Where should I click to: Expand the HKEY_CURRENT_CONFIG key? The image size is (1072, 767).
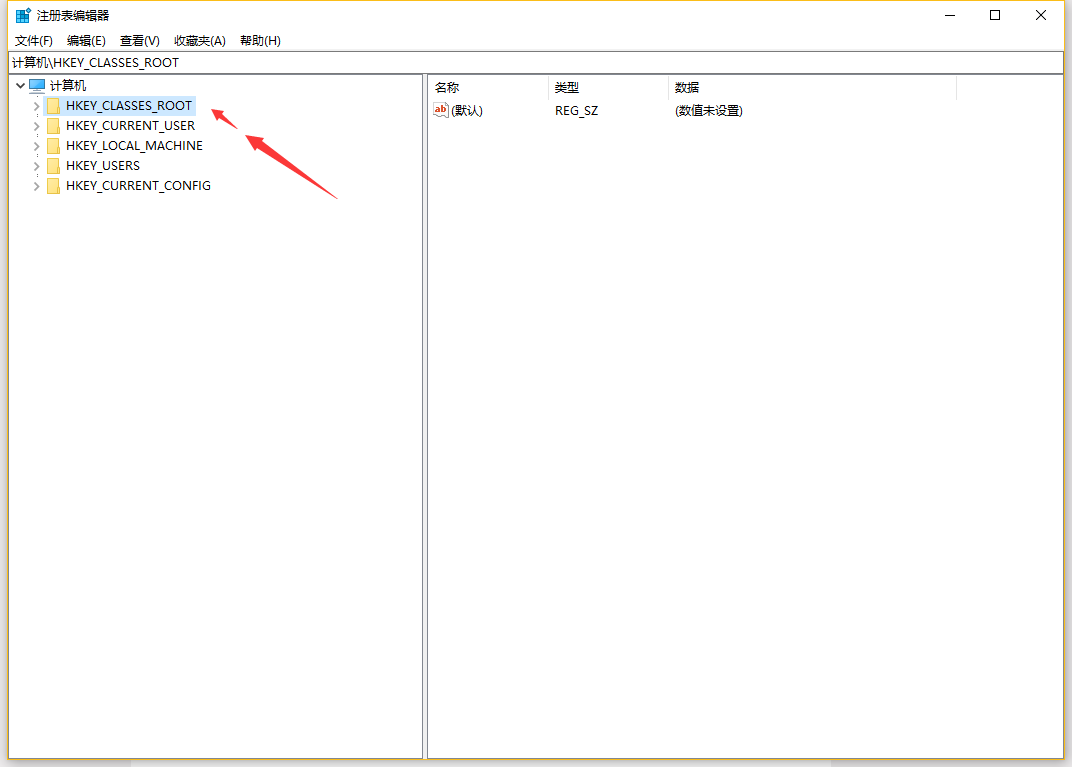(x=37, y=186)
